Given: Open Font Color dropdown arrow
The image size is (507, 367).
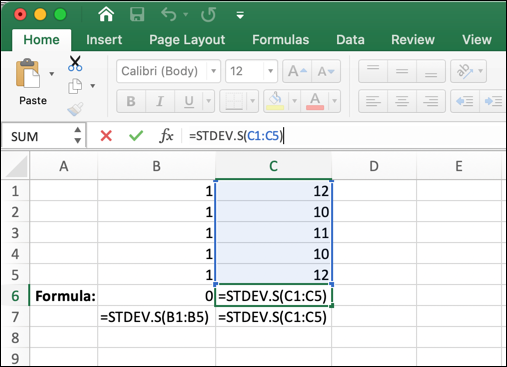Looking at the screenshot, I should tap(334, 101).
